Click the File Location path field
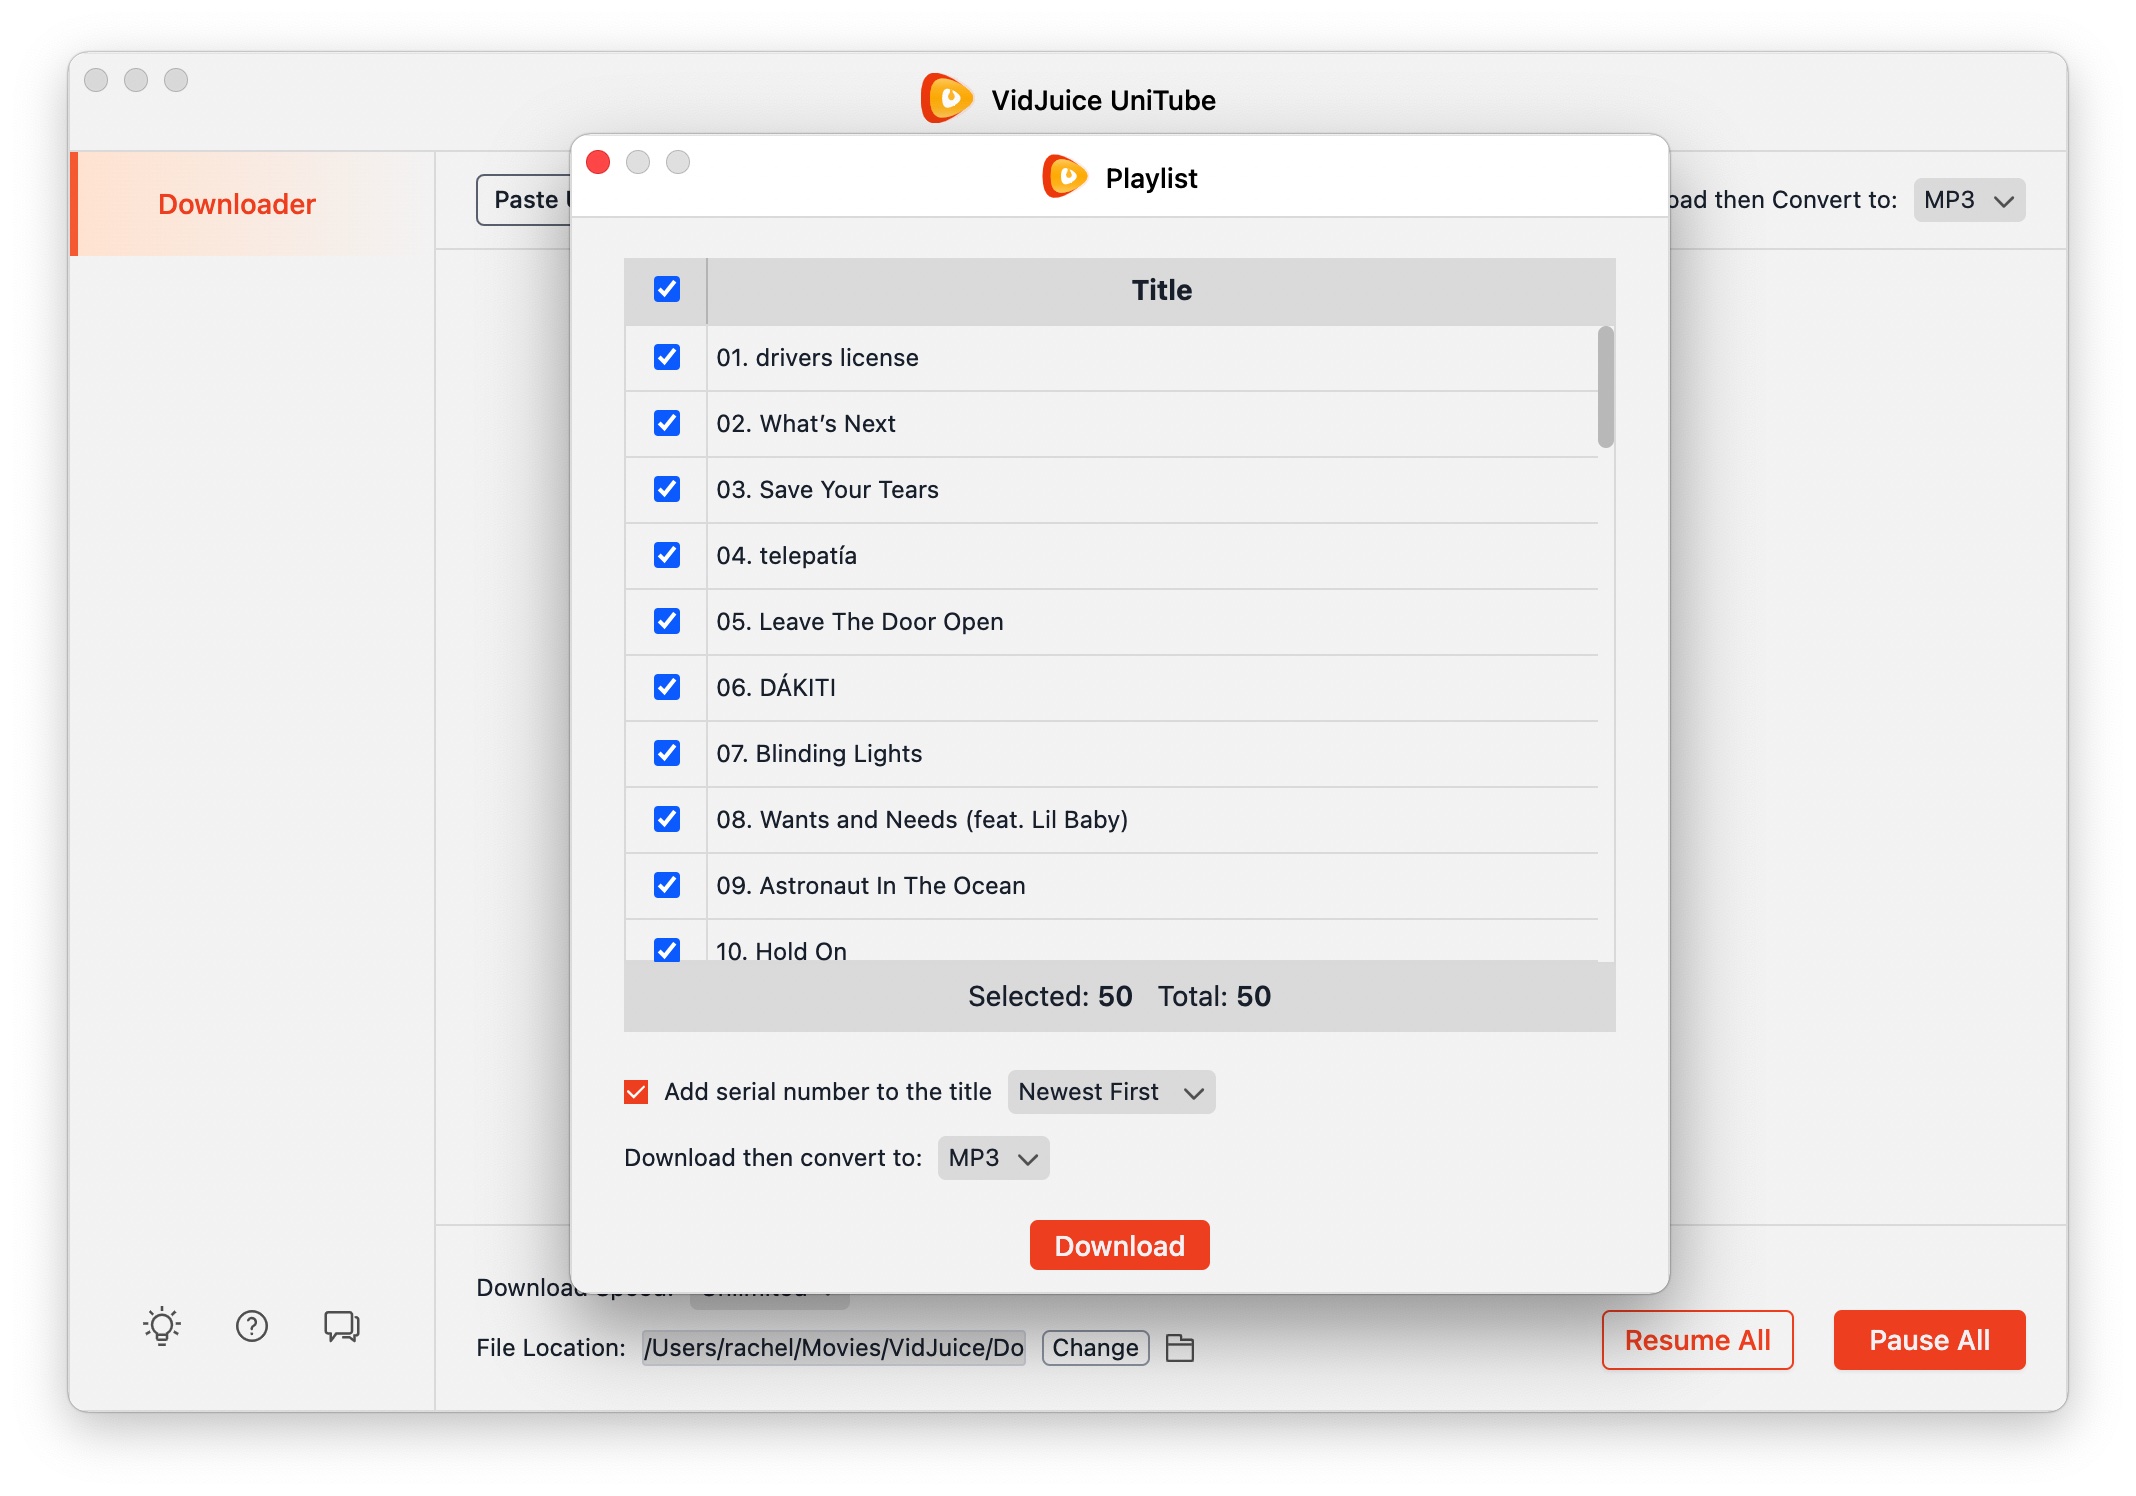2136x1496 pixels. (x=834, y=1348)
